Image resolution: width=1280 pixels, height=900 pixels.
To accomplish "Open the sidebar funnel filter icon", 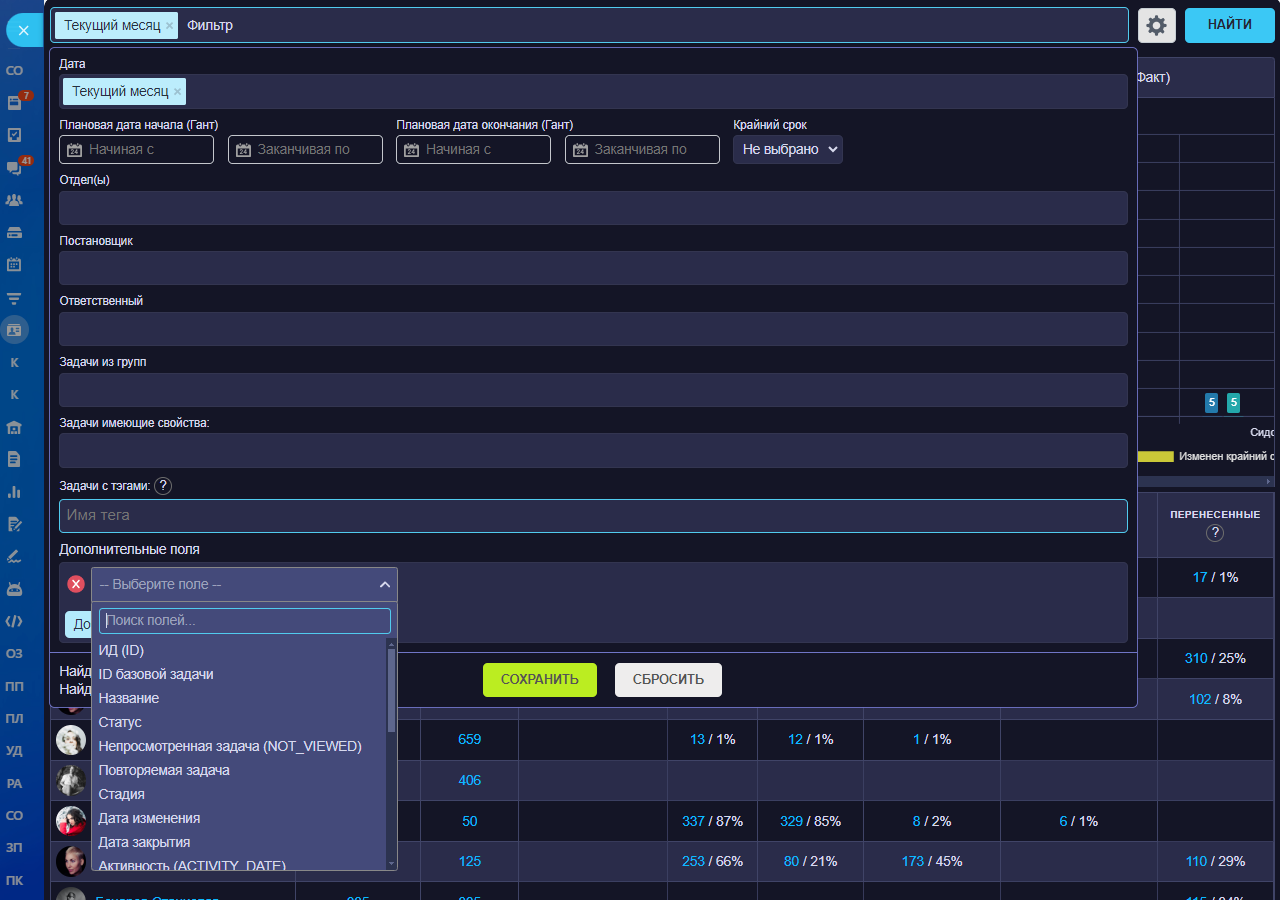I will click(15, 298).
